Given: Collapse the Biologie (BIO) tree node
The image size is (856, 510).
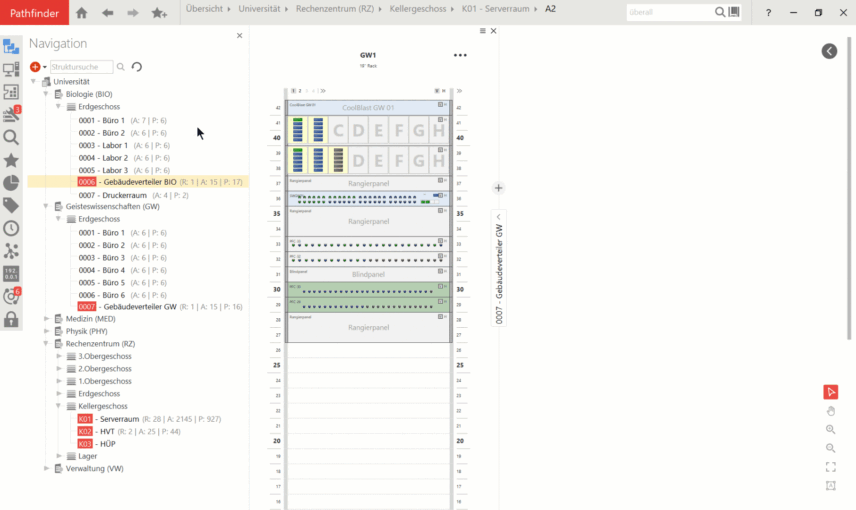Looking at the screenshot, I should pyautogui.click(x=46, y=94).
